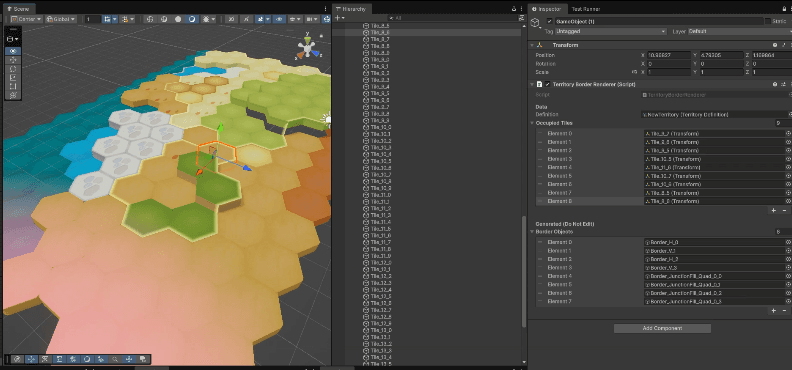This screenshot has width=792, height=370.
Task: Toggle the highlighted shaded draw mode button
Action: [192, 19]
